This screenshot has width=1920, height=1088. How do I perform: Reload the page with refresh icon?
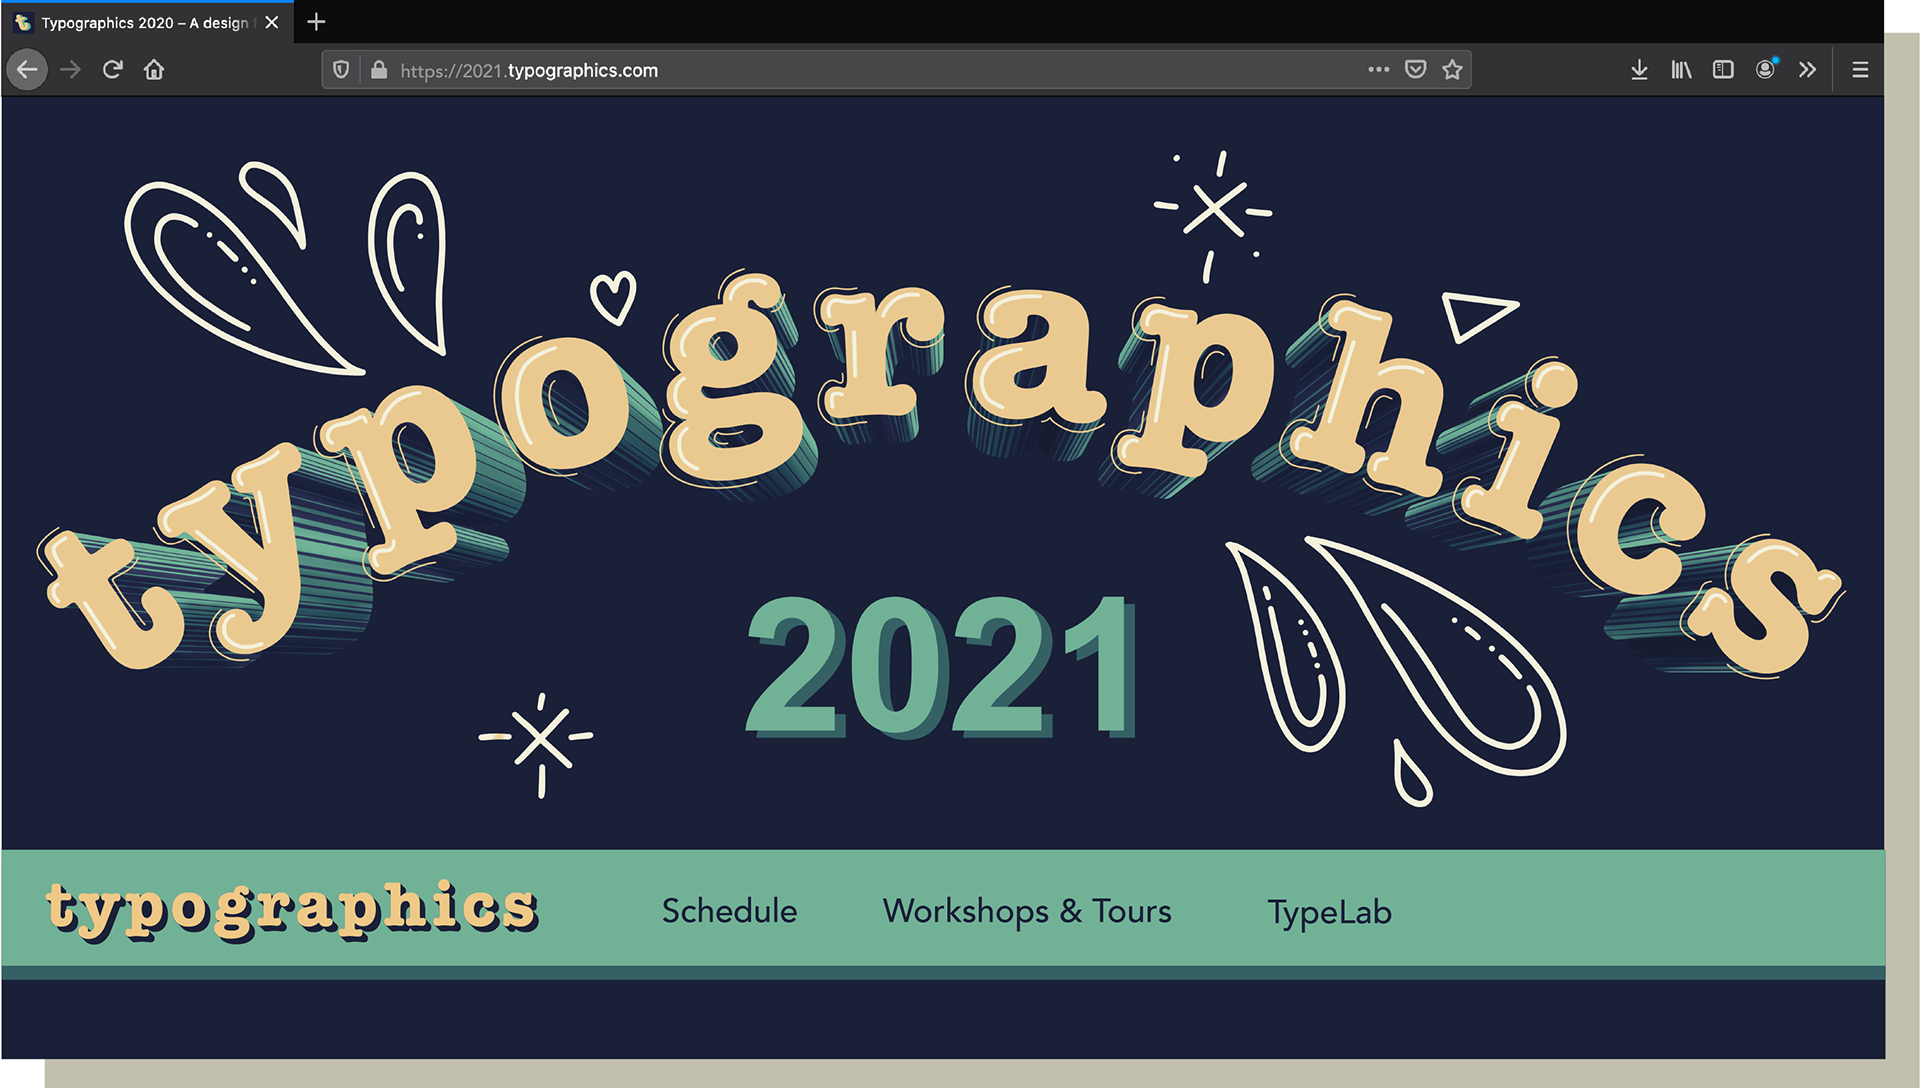112,70
